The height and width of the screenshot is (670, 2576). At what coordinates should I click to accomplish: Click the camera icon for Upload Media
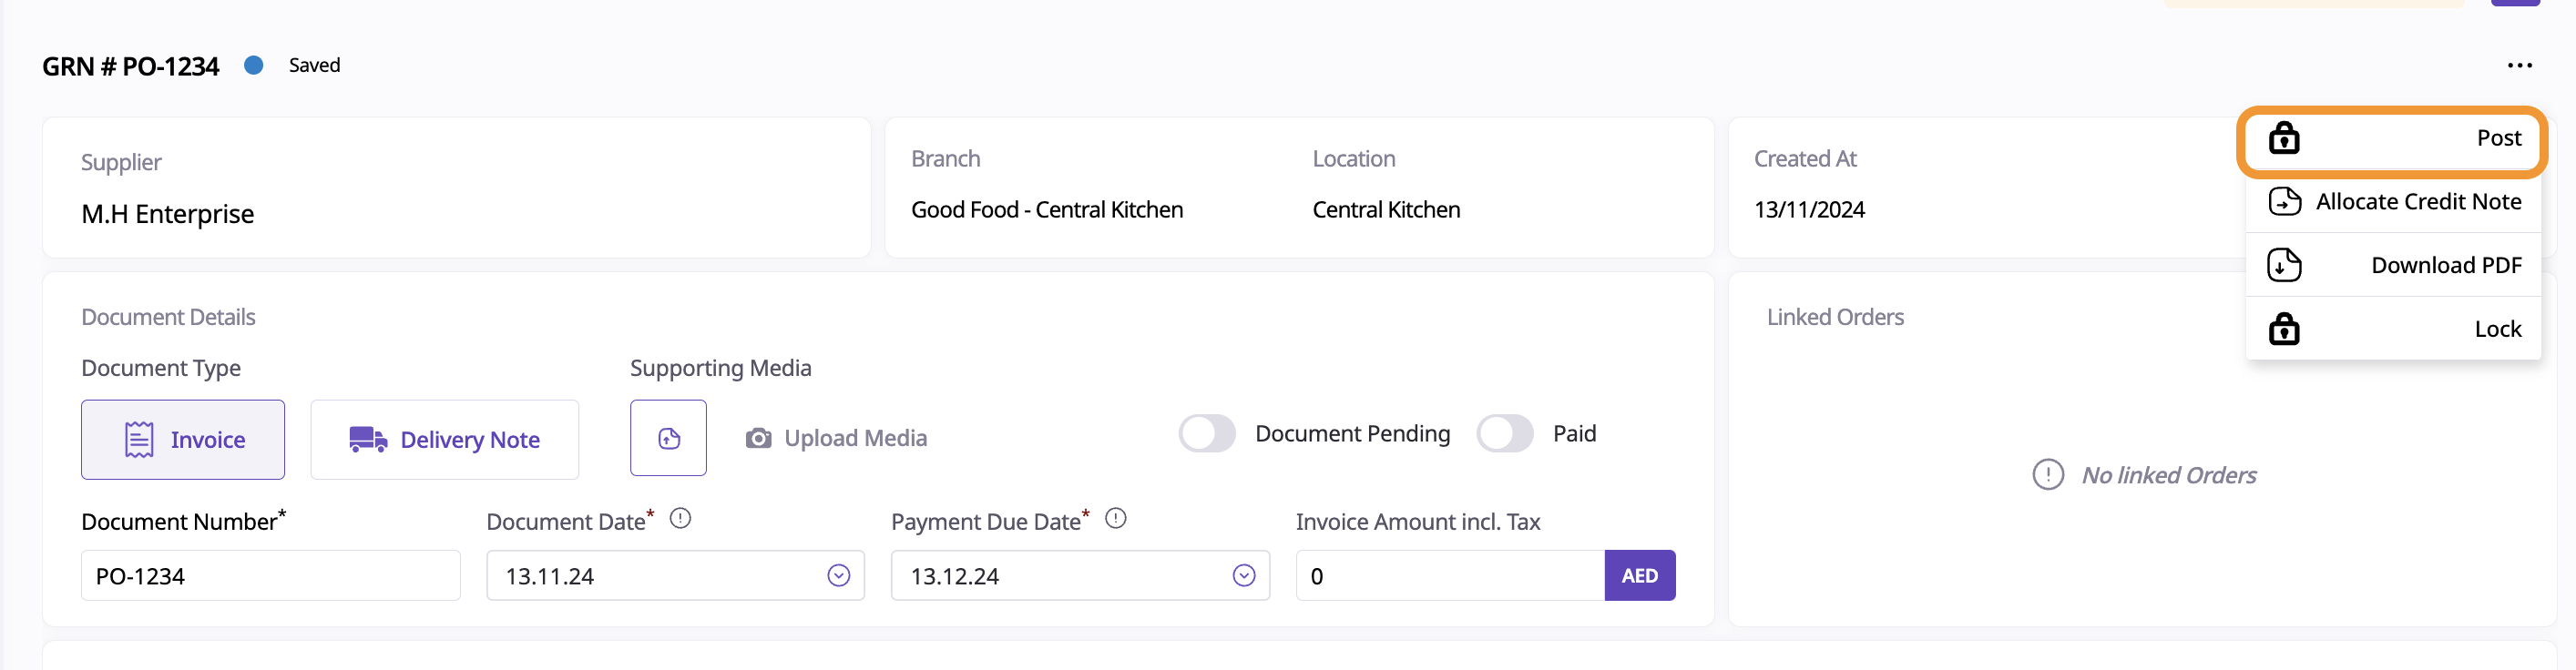pos(759,438)
